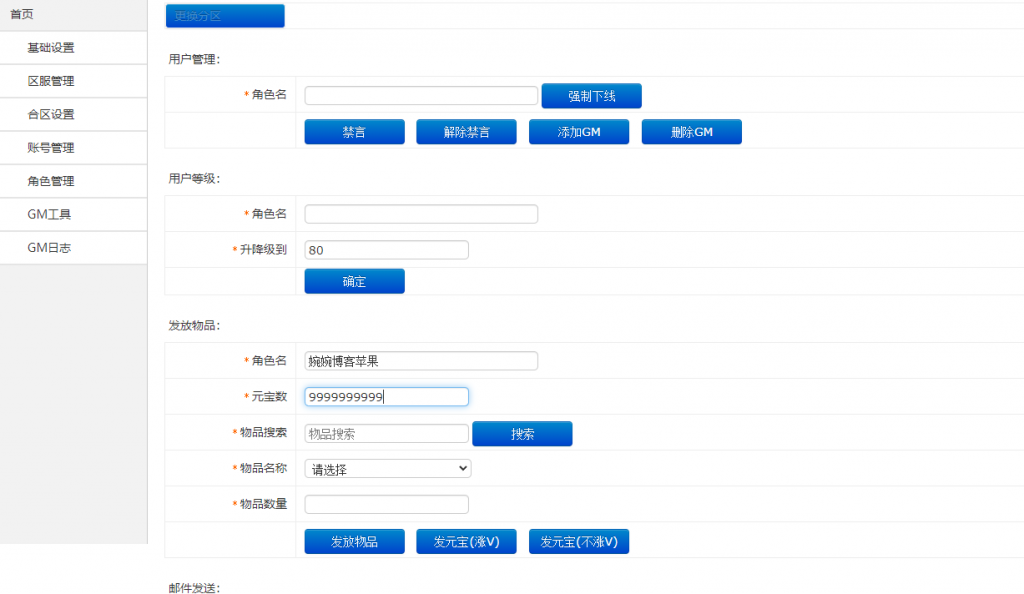The width and height of the screenshot is (1024, 594).
Task: Click 解除禁言 button
Action: tap(466, 132)
